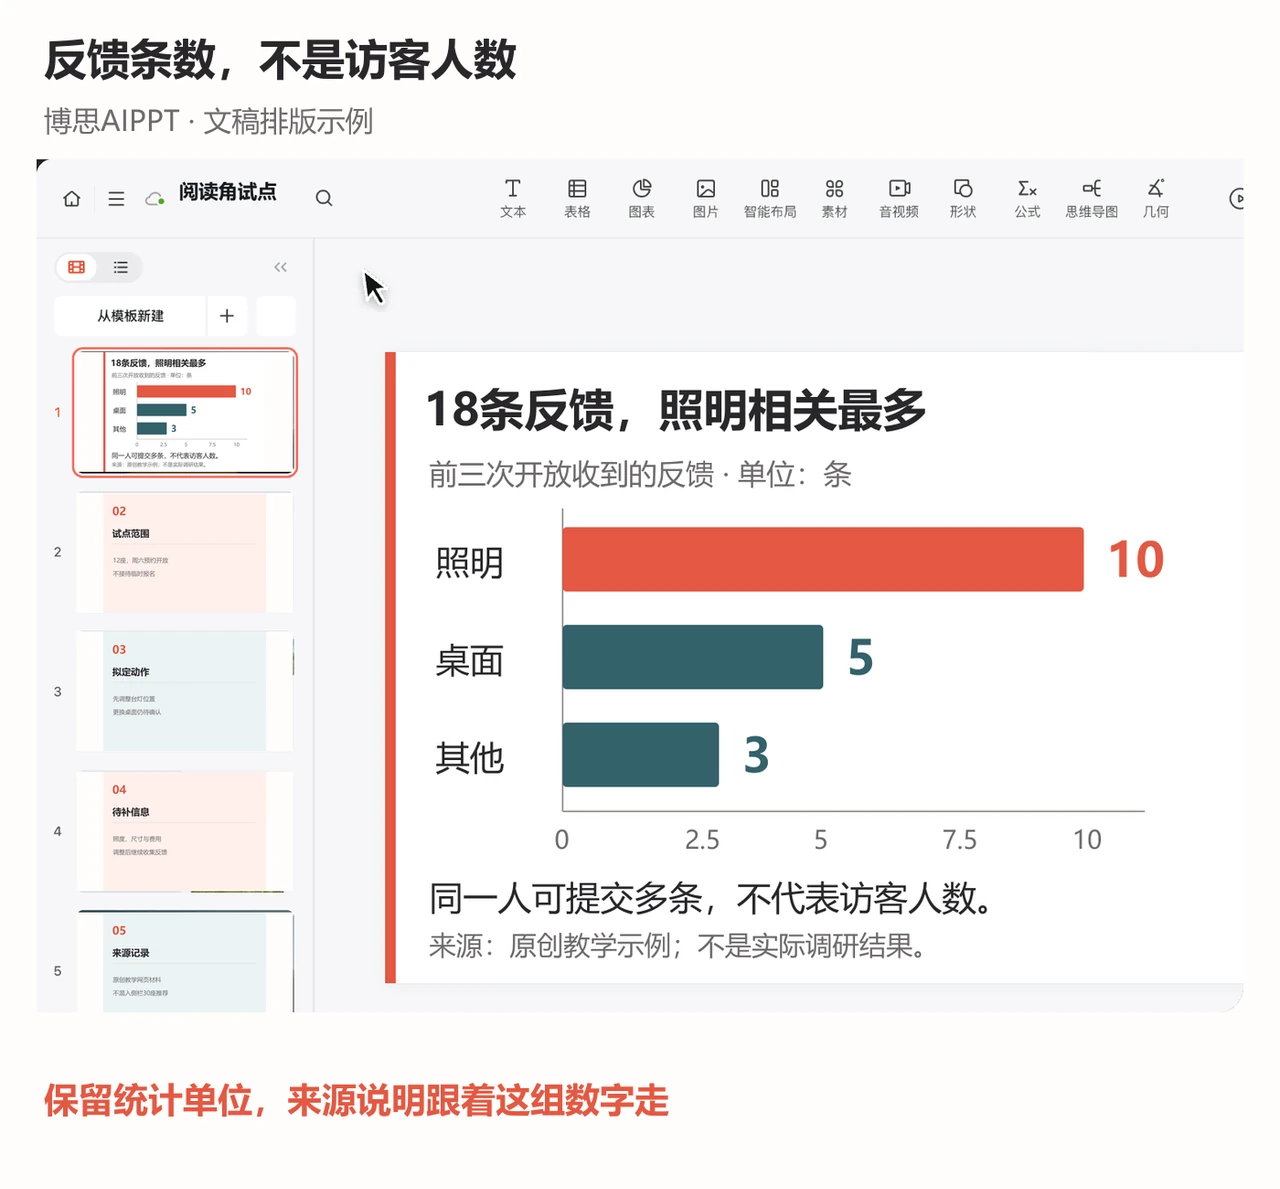Click 从模板新建 button
The height and width of the screenshot is (1189, 1280).
coord(130,316)
